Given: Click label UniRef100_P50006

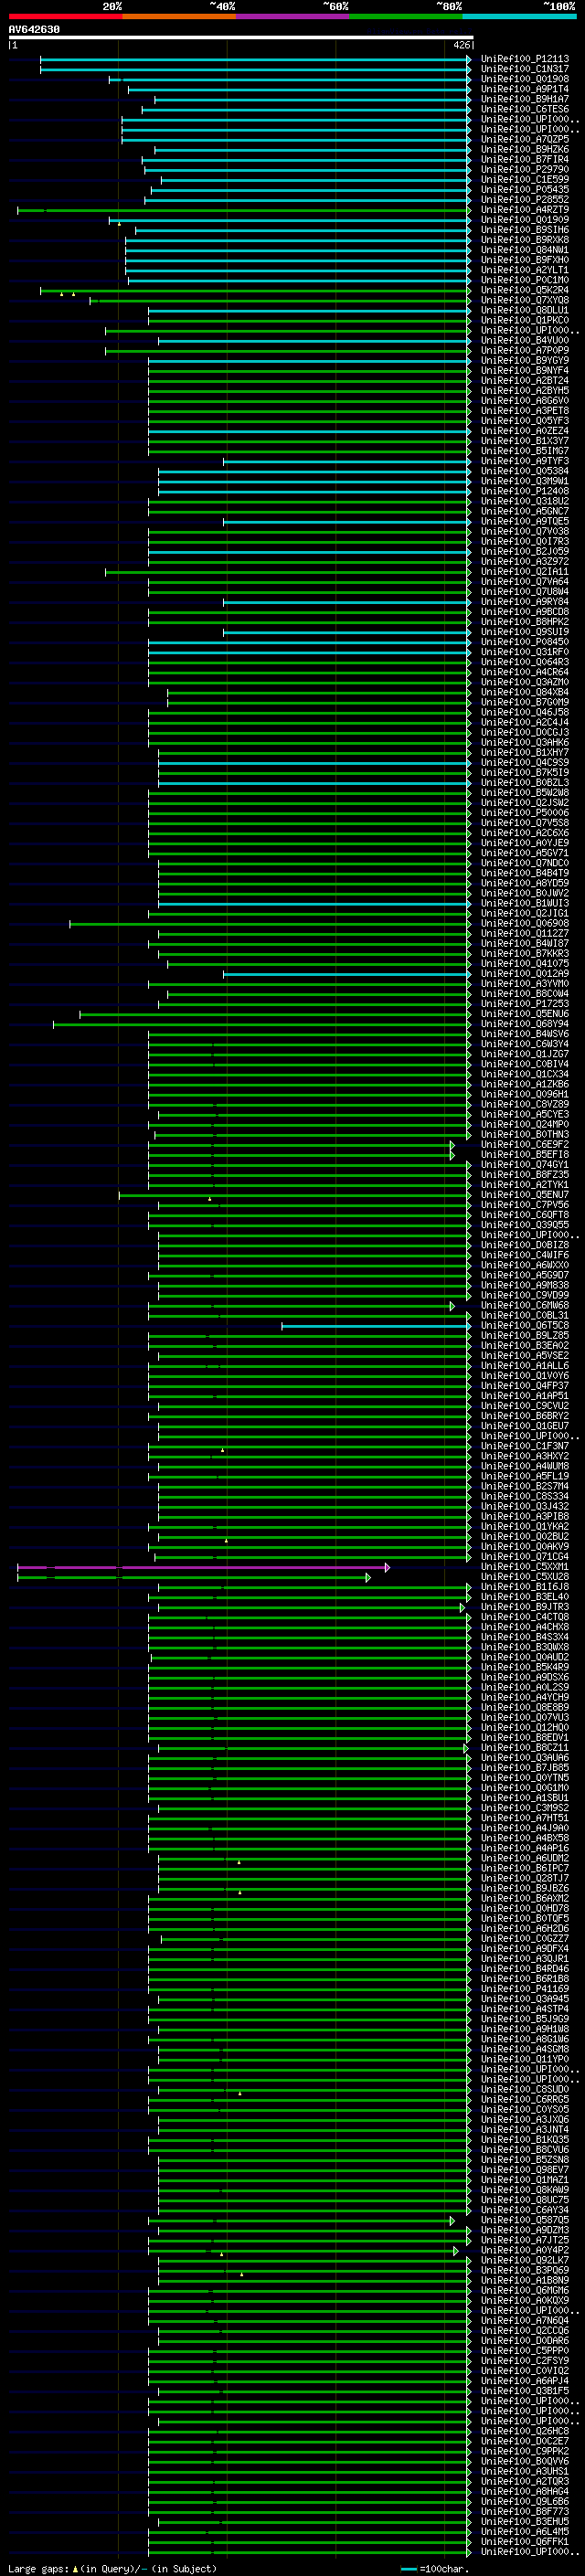Looking at the screenshot, I should tap(525, 813).
